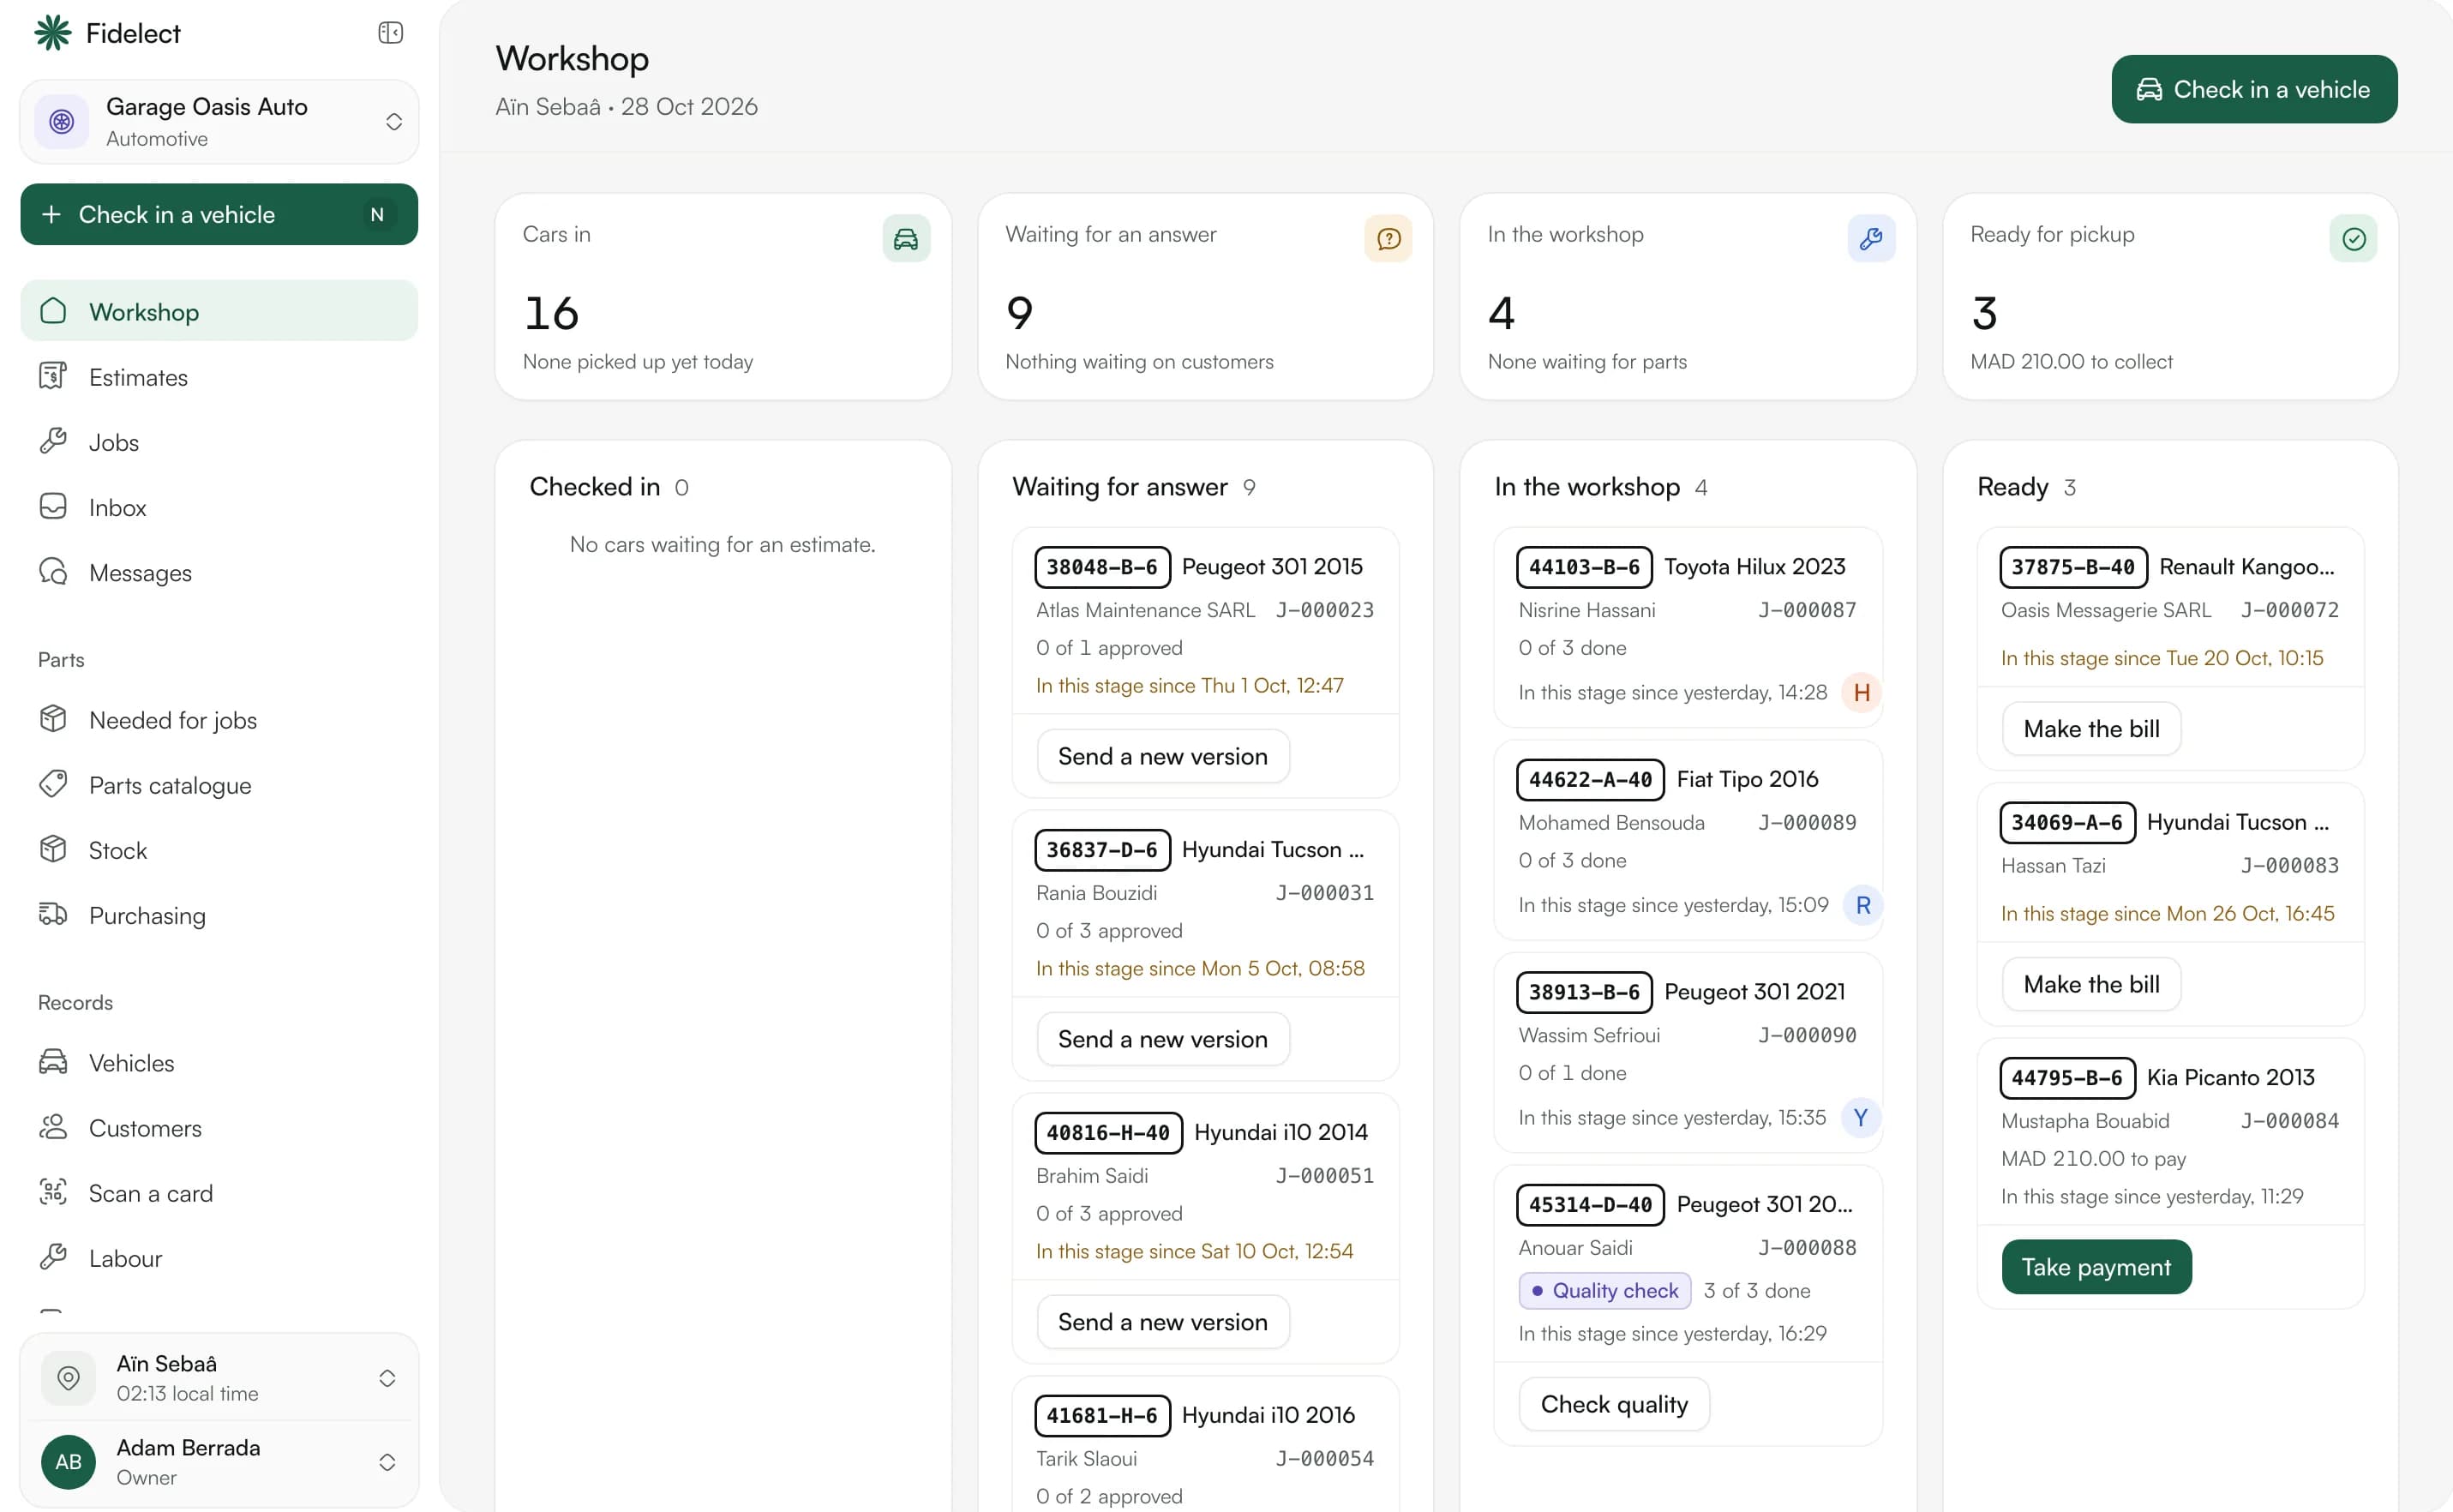Make the bill for Renault Kangoo
Screen dimensions: 2453x1512
pos(2091,729)
